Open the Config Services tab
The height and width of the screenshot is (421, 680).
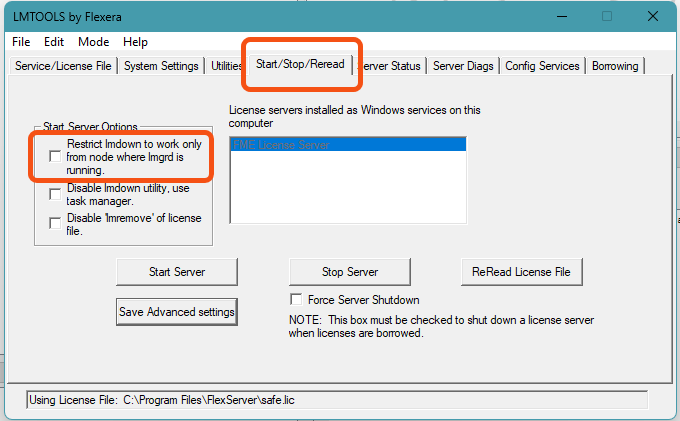[x=542, y=66]
